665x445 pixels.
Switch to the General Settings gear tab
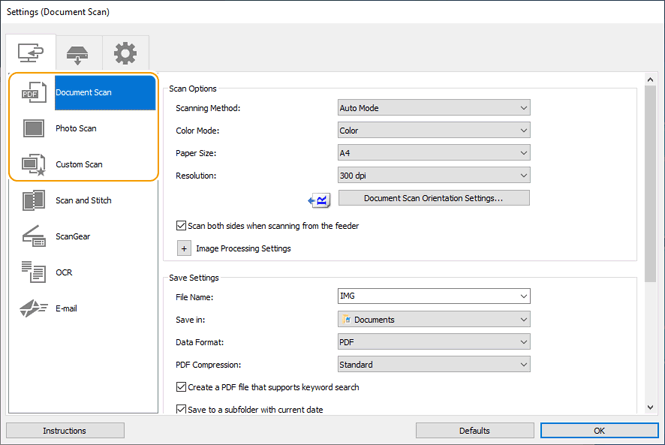point(125,53)
